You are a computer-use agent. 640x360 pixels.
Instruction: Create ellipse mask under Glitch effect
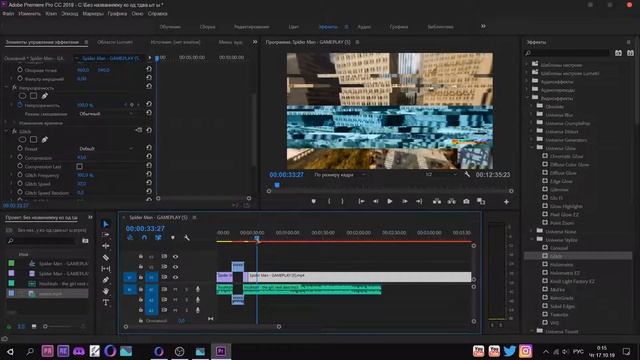[x=22, y=140]
